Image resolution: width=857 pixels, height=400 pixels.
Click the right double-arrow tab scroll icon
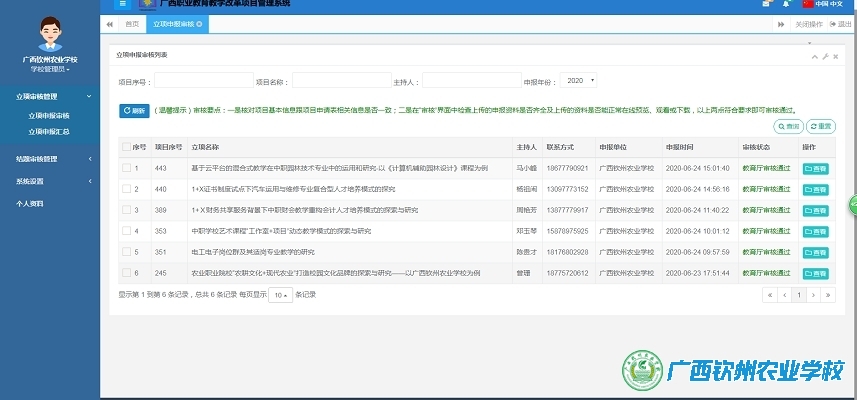coord(782,23)
